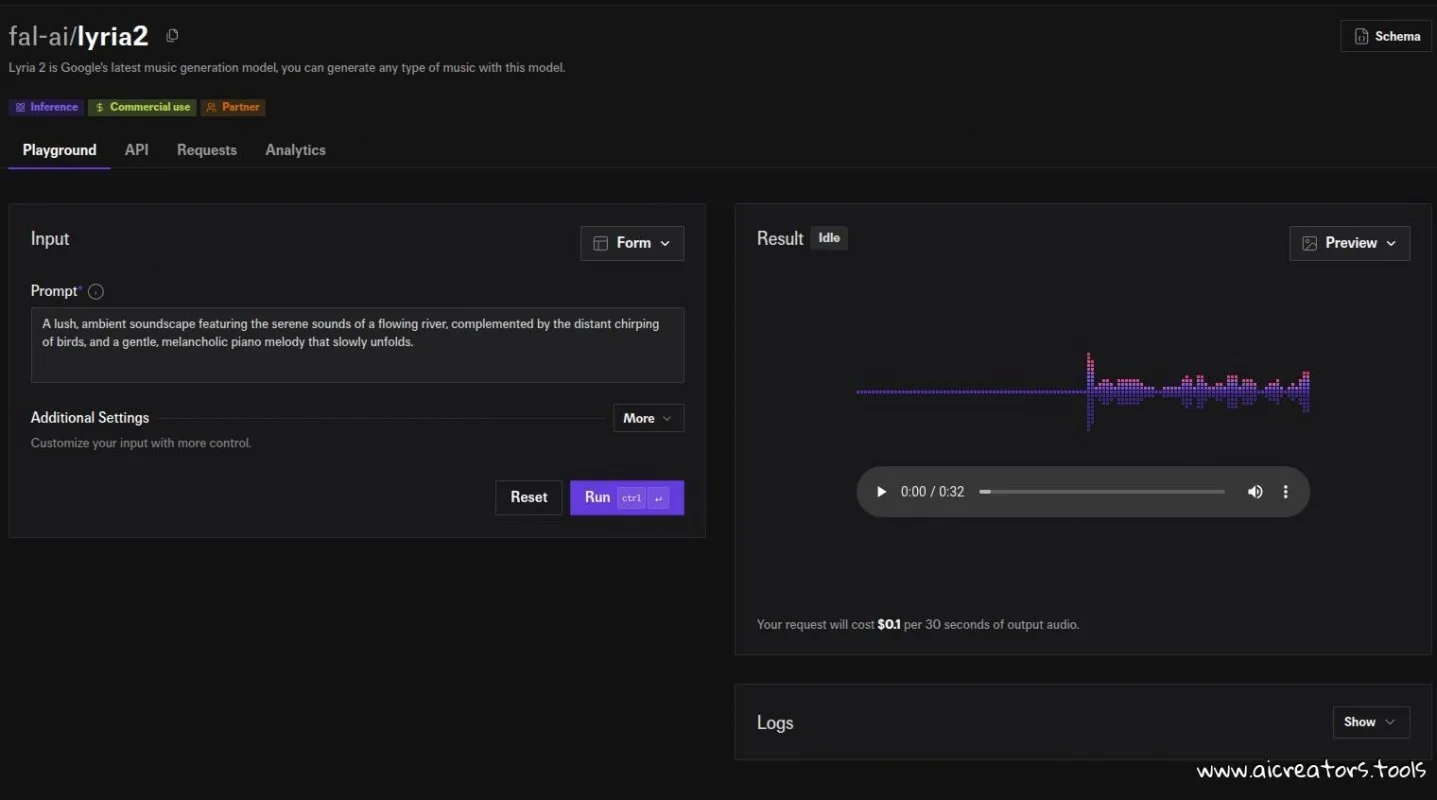
Task: Run the music generation request
Action: click(626, 497)
